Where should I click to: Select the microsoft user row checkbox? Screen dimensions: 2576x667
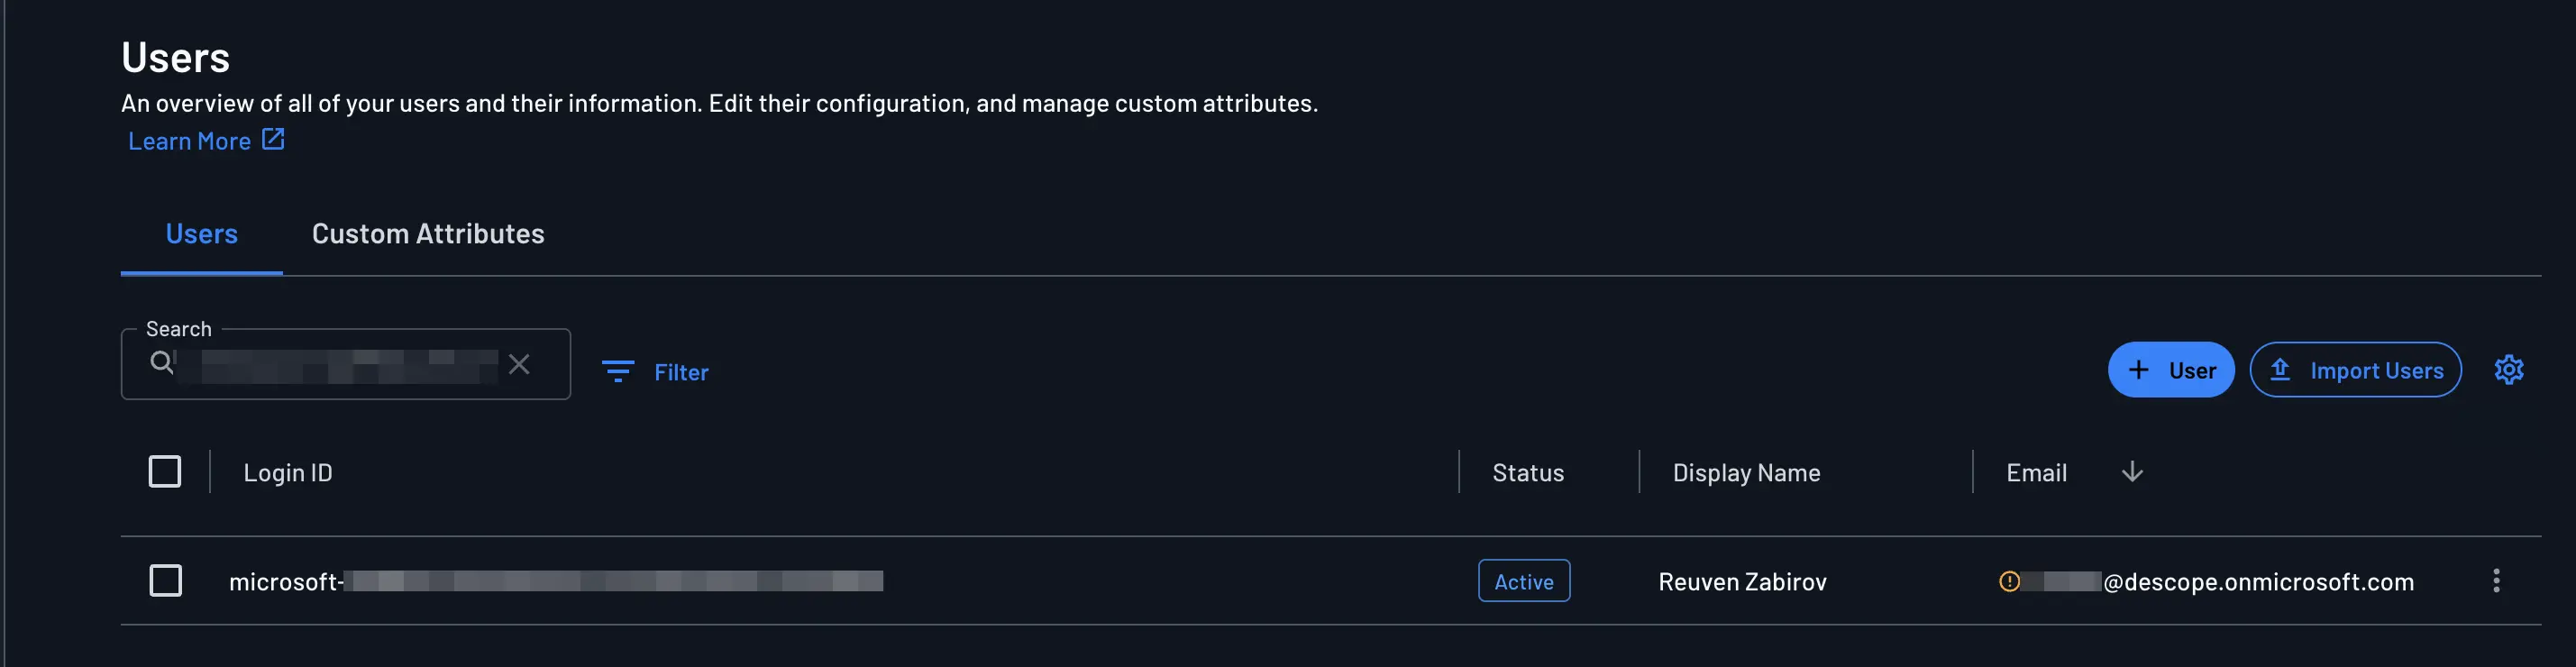[x=166, y=580]
